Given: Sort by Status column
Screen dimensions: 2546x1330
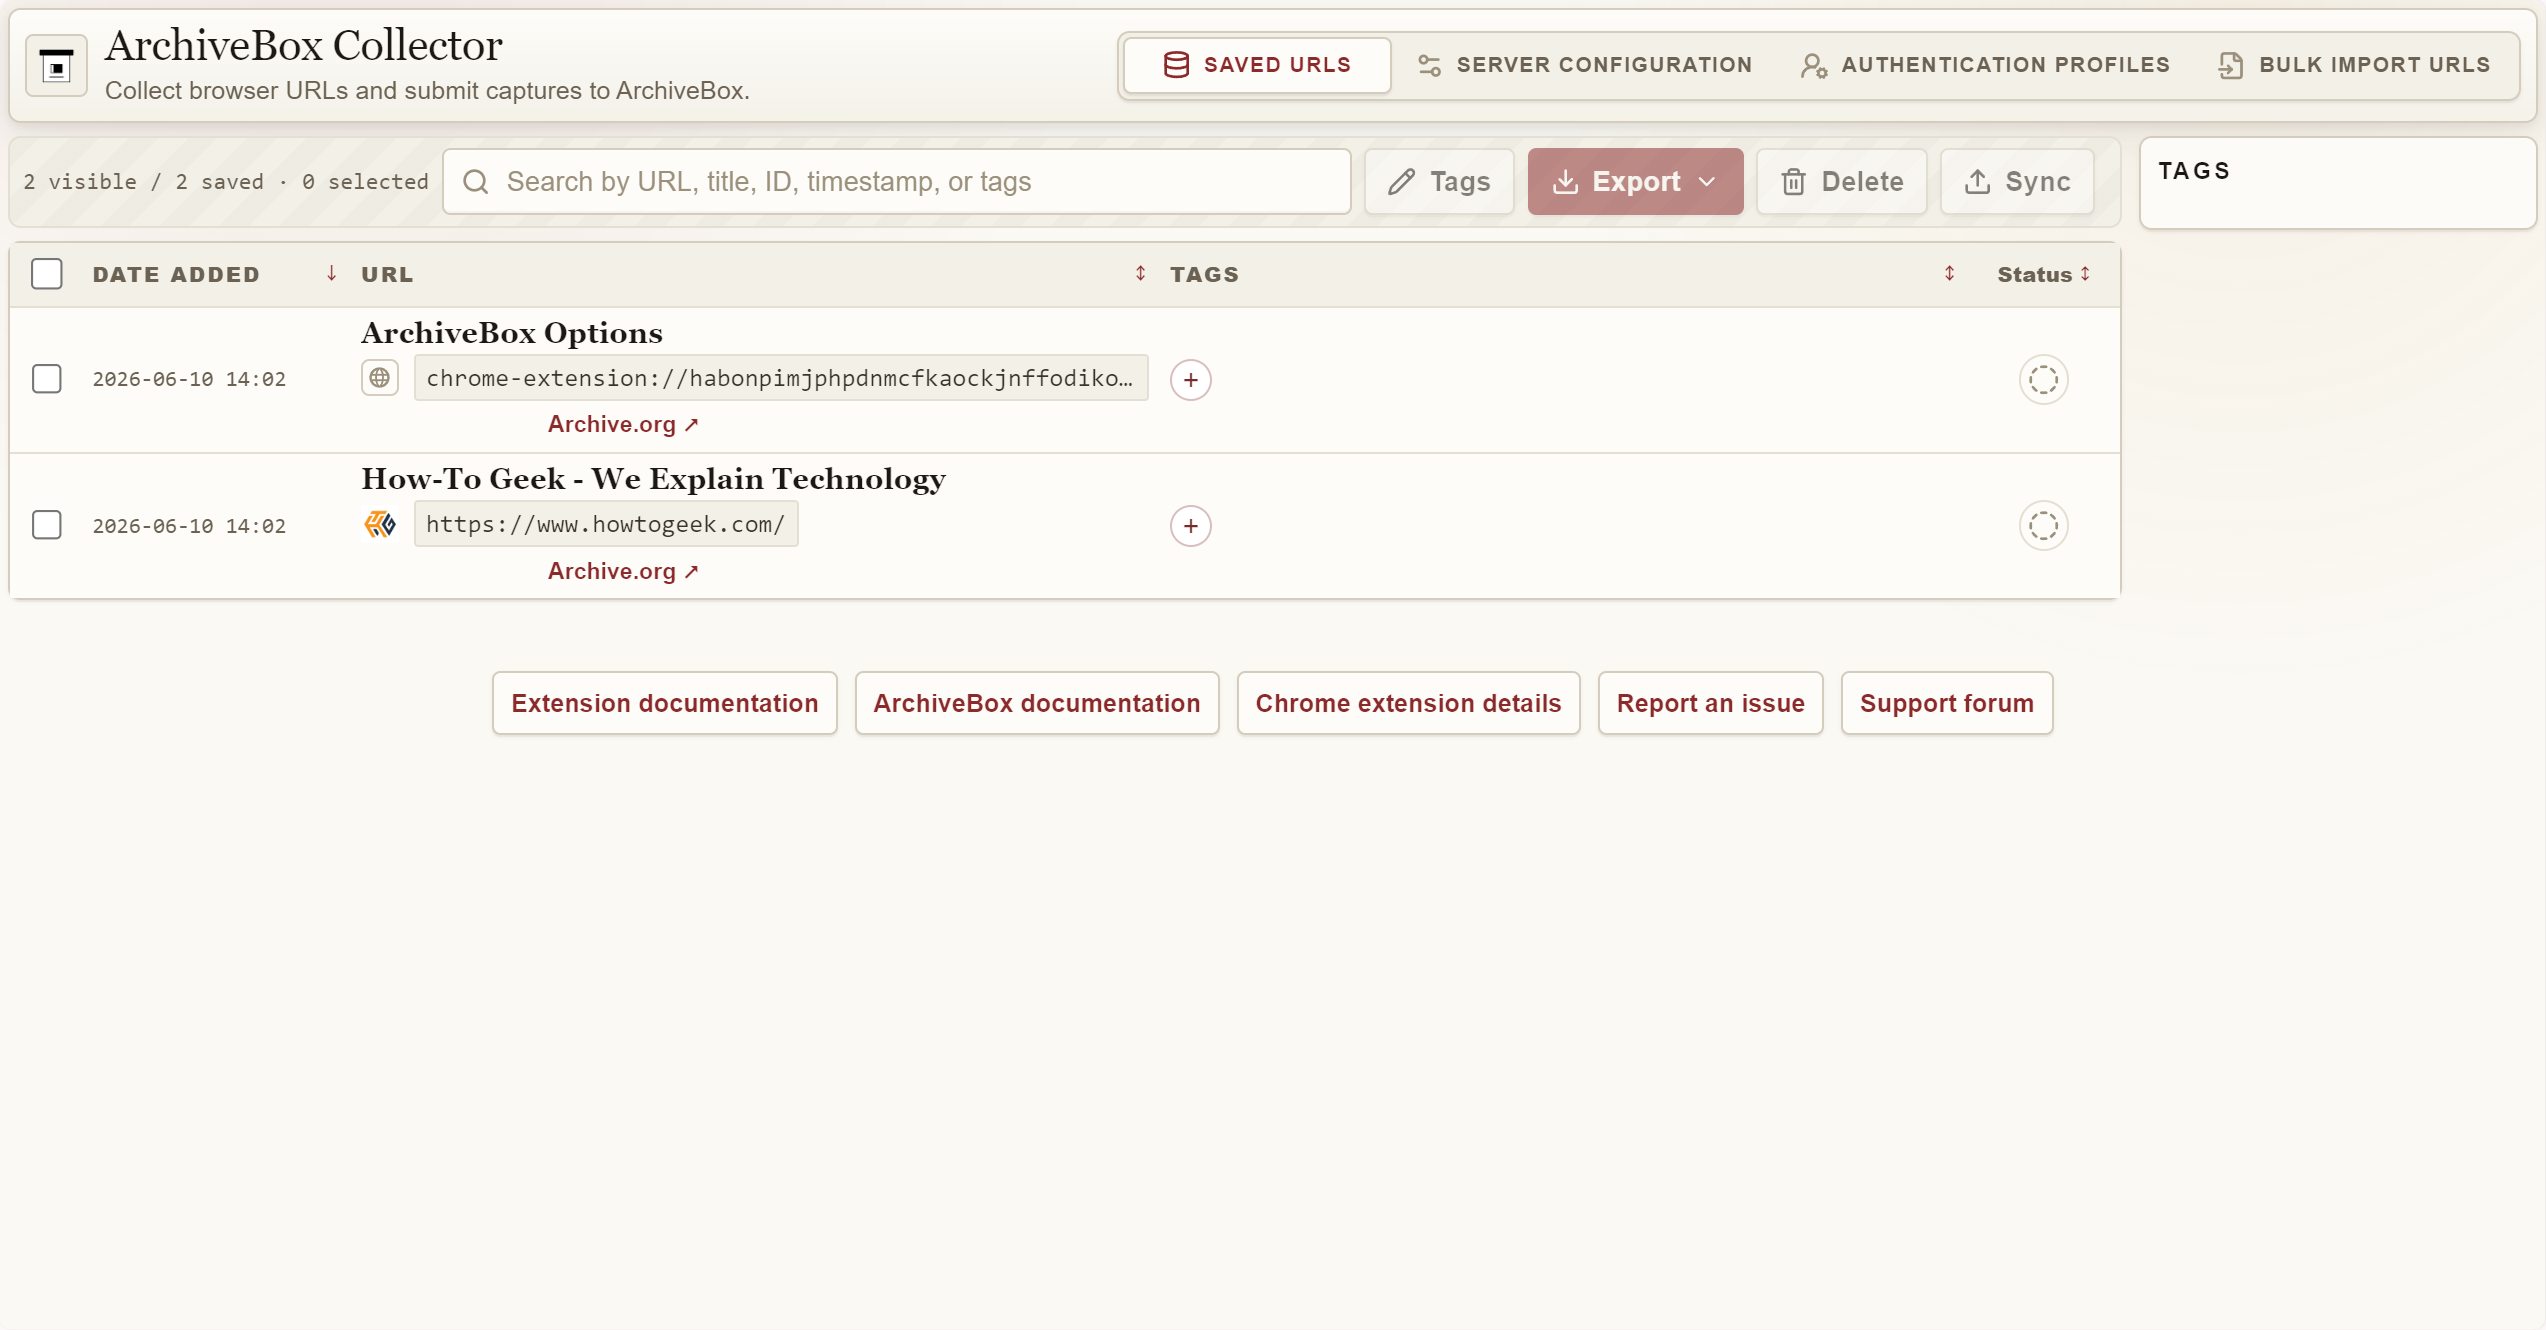Looking at the screenshot, I should point(2044,274).
